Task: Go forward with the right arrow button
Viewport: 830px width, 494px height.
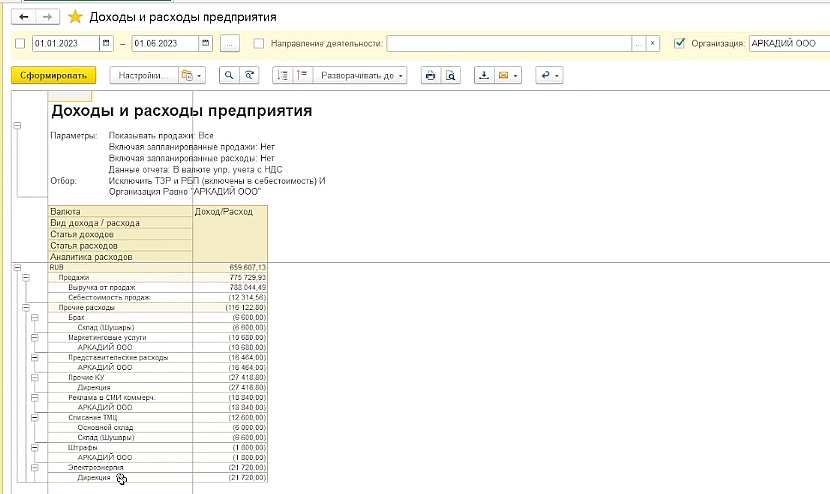Action: (47, 17)
